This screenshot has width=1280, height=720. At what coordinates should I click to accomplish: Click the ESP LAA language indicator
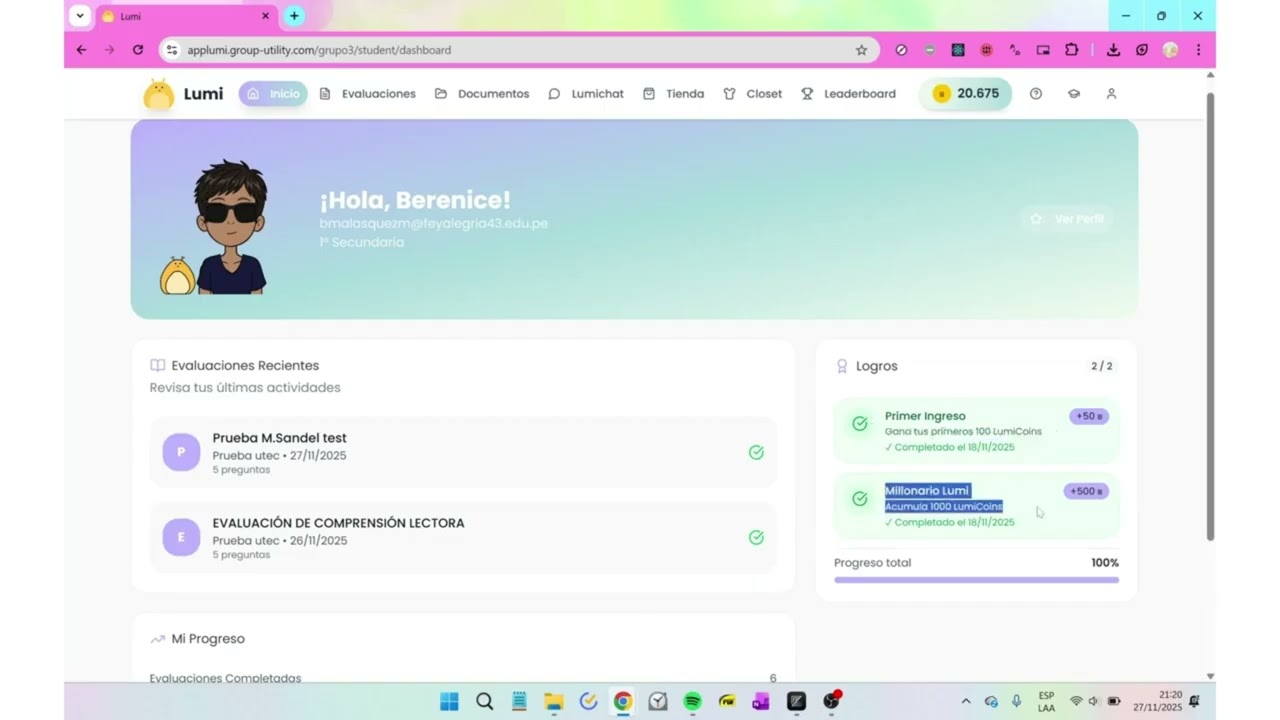[x=1046, y=702]
